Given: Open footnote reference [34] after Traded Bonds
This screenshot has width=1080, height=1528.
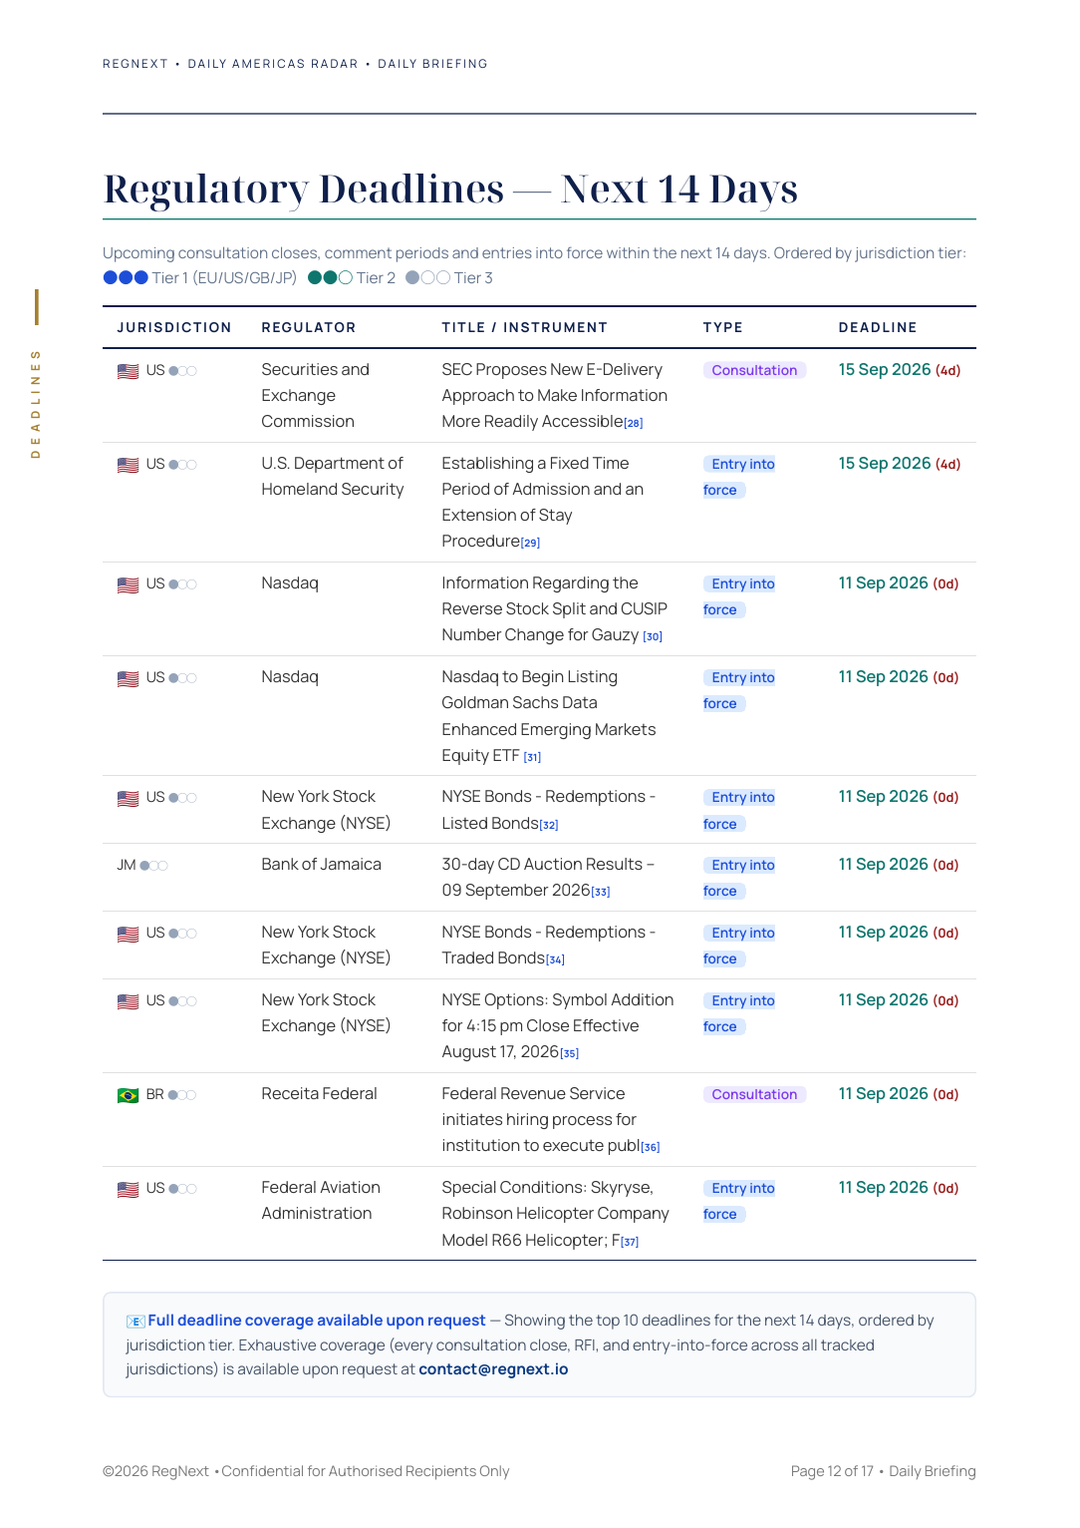Looking at the screenshot, I should [x=555, y=960].
